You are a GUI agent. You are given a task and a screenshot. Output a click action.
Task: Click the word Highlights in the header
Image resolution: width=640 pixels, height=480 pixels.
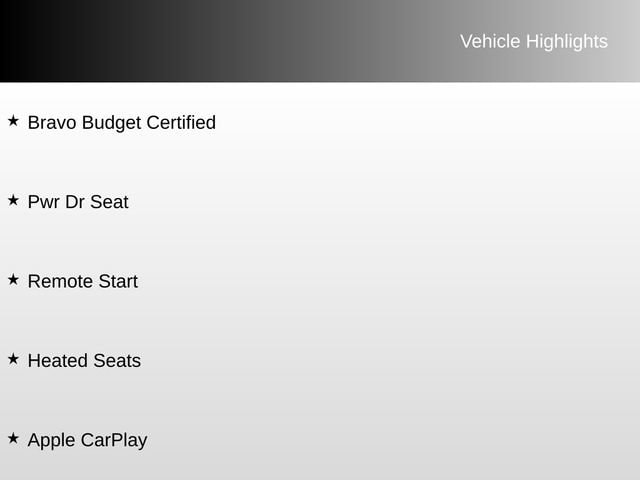(x=567, y=42)
